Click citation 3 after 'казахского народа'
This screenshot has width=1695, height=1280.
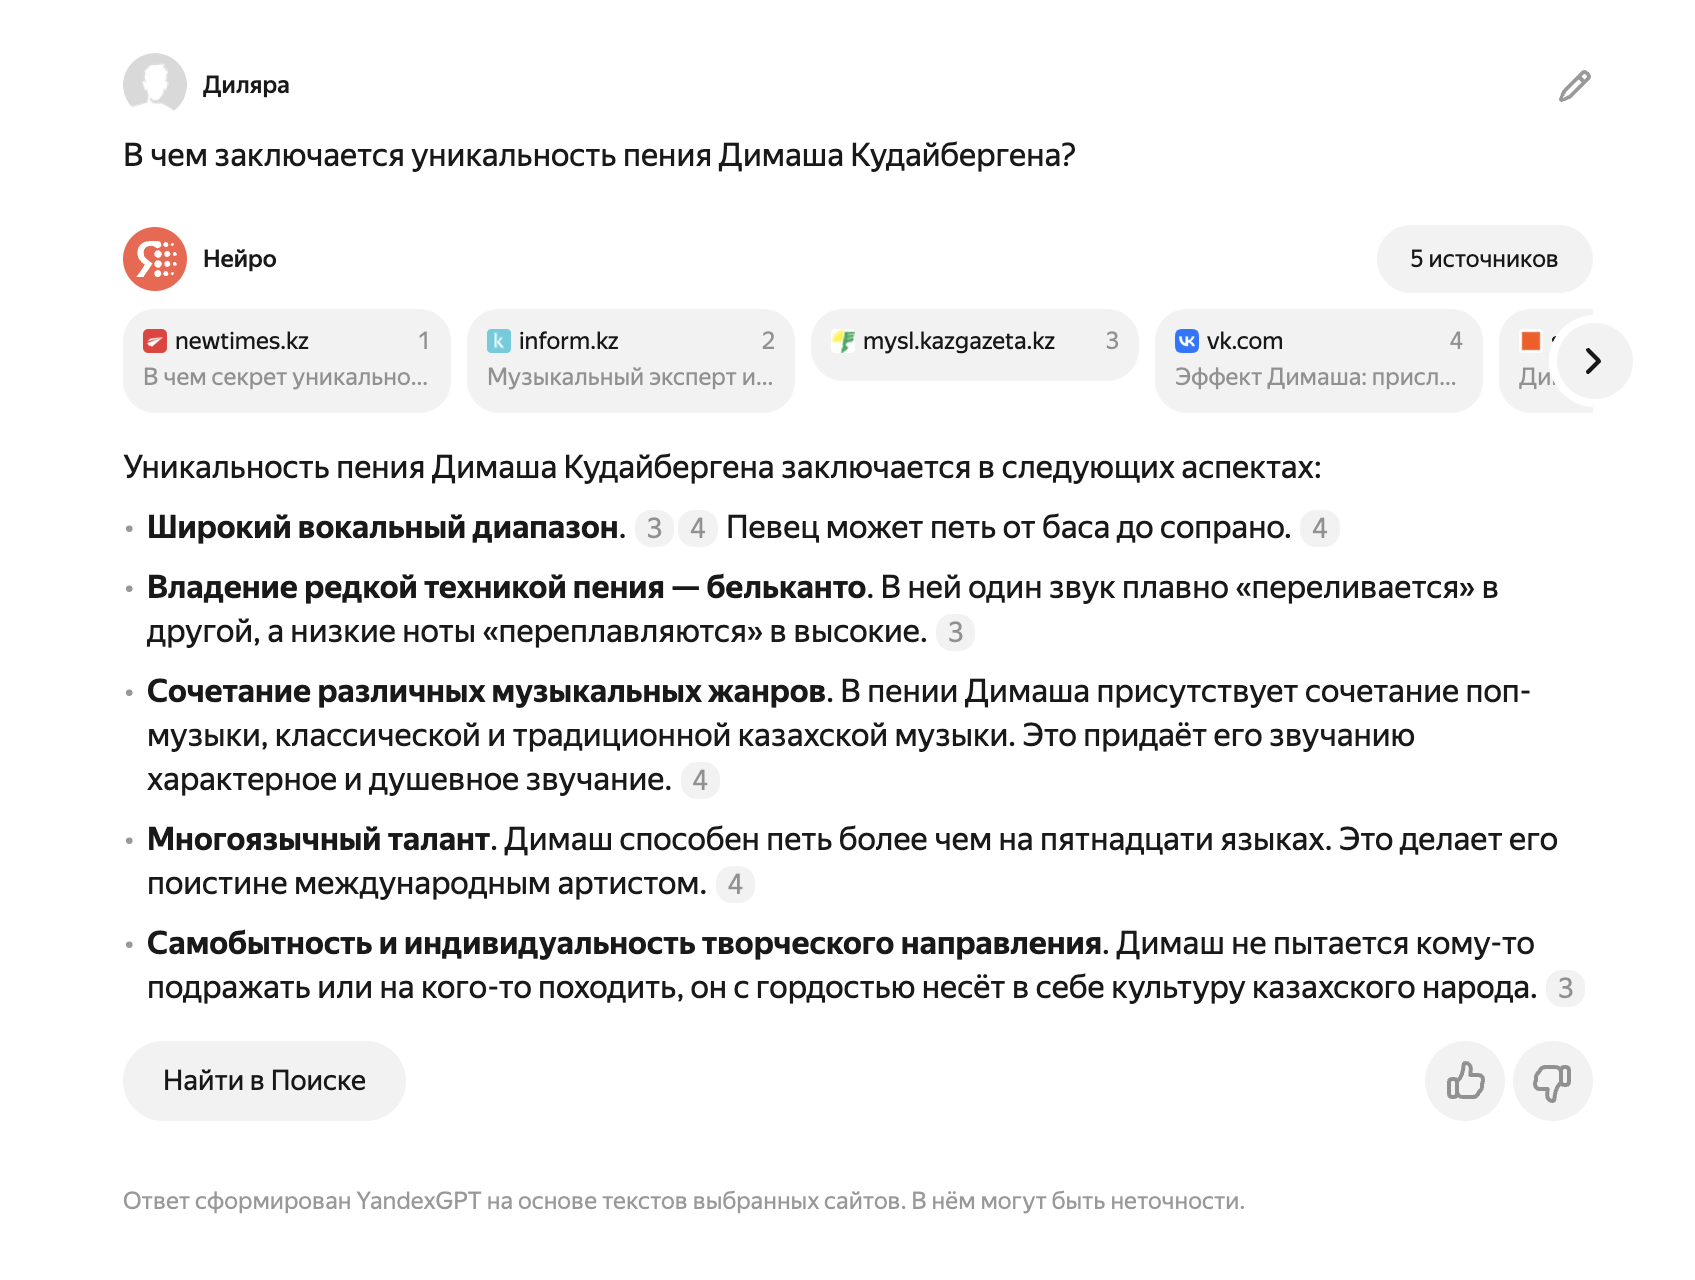point(1566,988)
